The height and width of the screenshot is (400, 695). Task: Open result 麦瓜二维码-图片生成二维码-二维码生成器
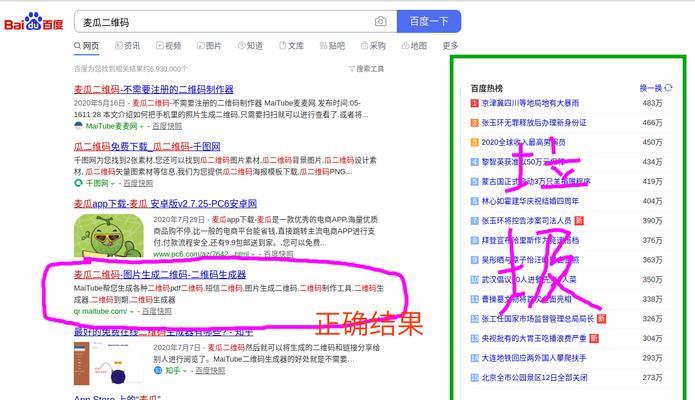coord(160,275)
